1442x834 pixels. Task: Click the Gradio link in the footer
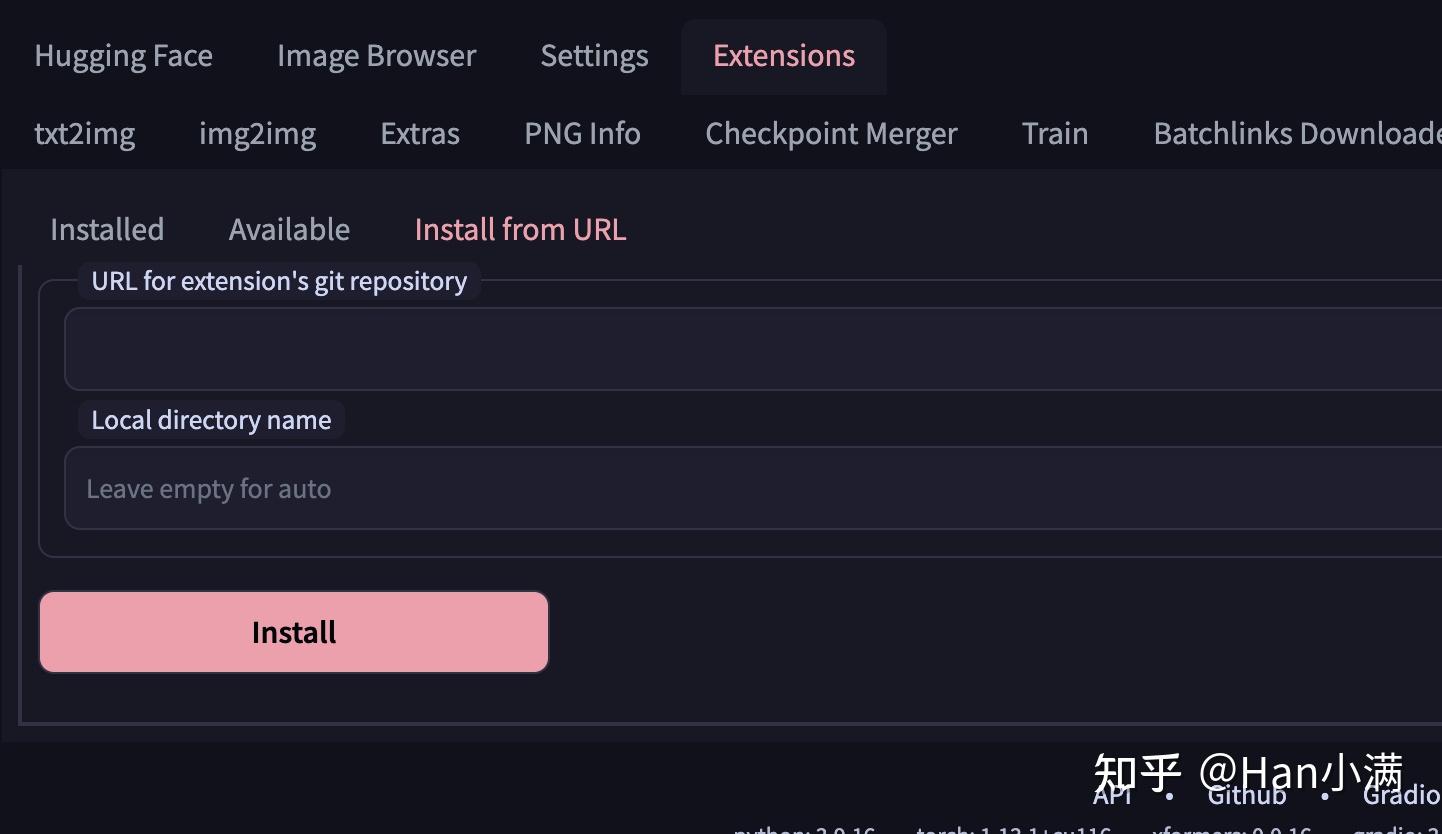point(1401,798)
